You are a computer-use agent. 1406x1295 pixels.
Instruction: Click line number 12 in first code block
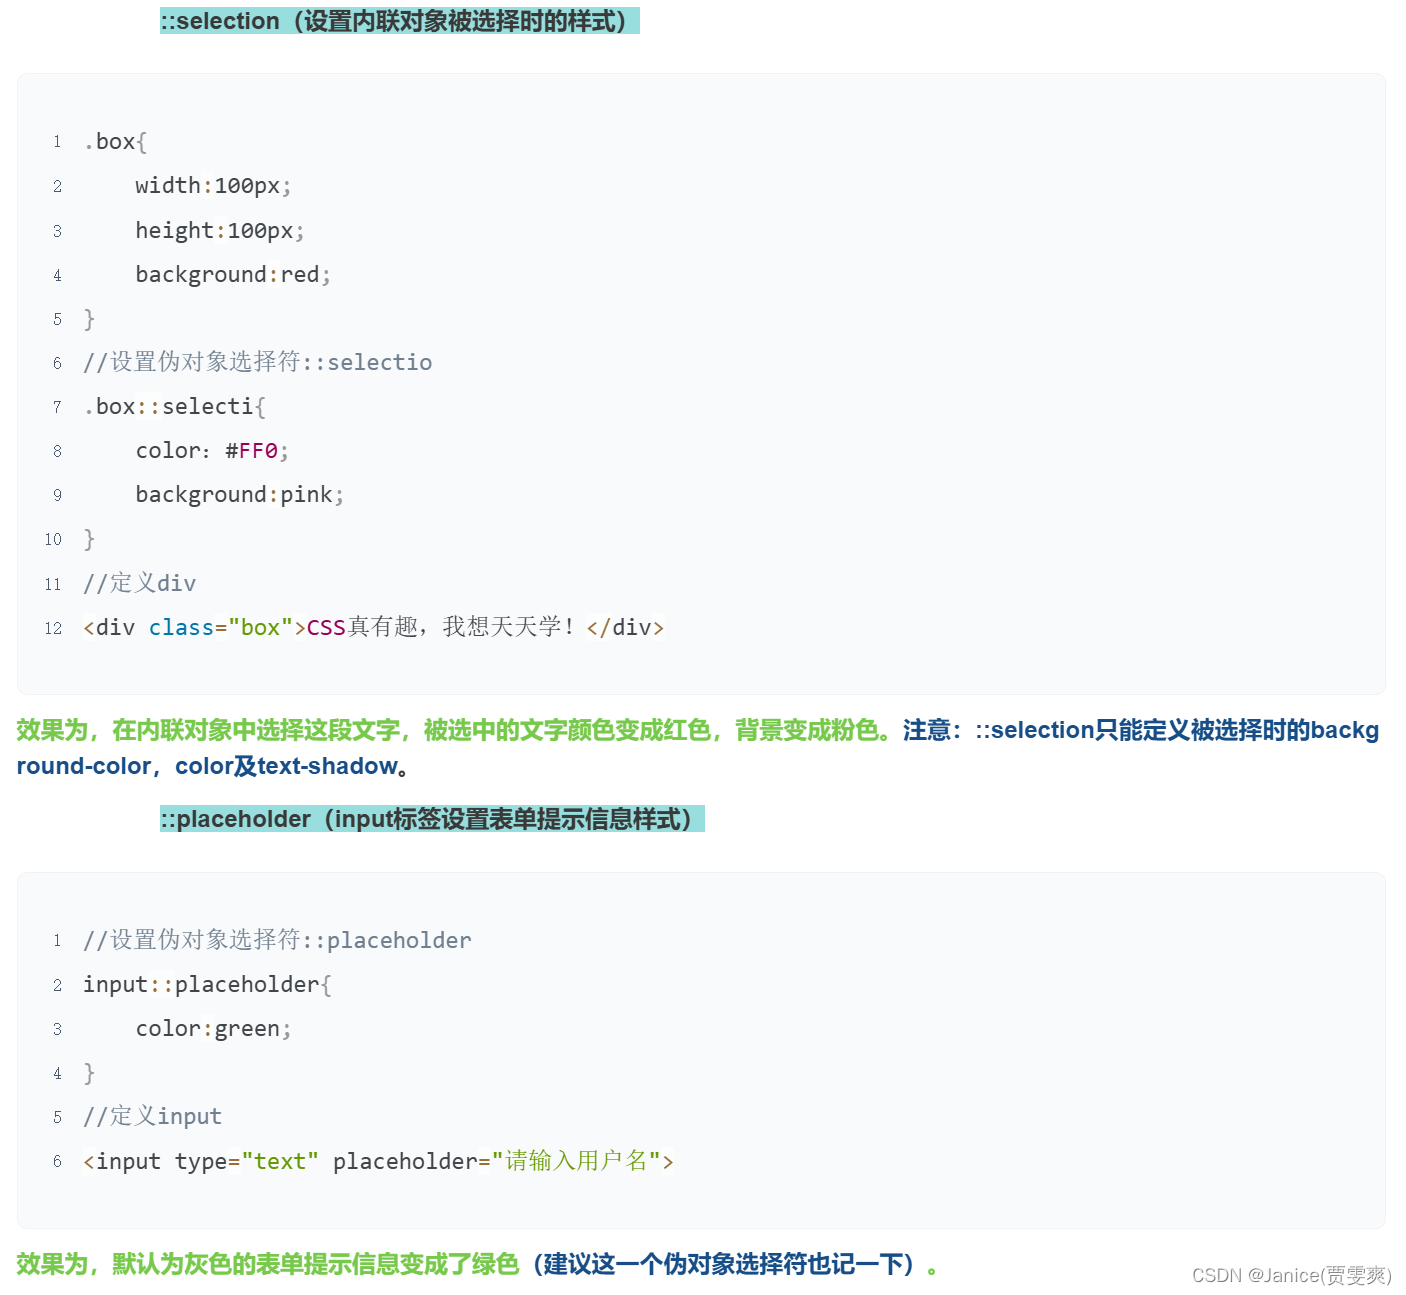tap(53, 628)
